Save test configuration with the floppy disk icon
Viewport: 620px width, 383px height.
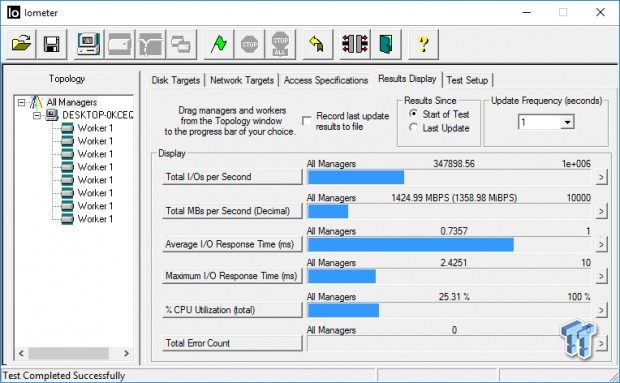point(52,44)
